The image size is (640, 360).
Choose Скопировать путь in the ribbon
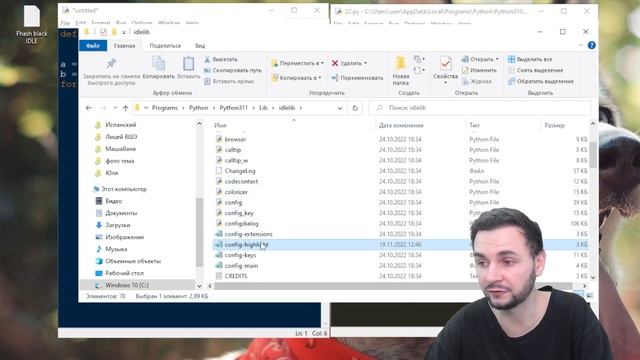click(x=232, y=70)
